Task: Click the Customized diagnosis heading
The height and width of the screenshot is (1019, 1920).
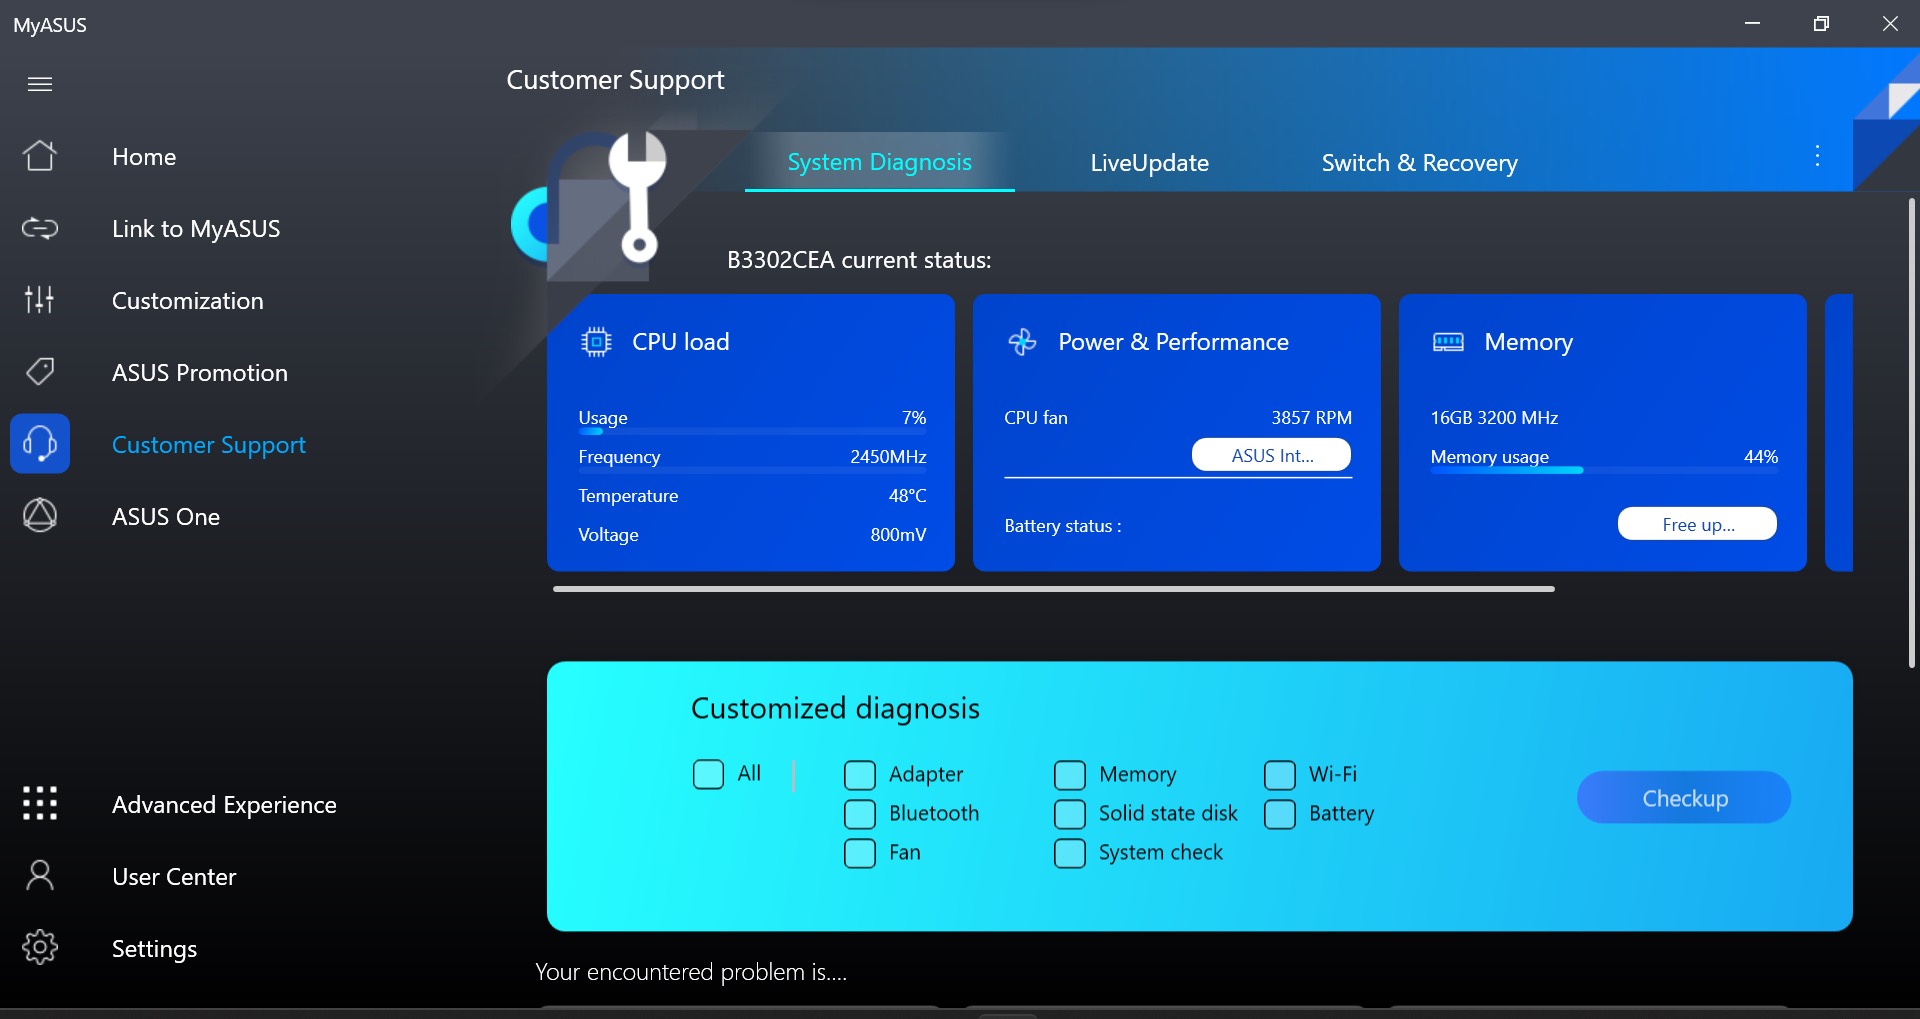Action: (835, 709)
